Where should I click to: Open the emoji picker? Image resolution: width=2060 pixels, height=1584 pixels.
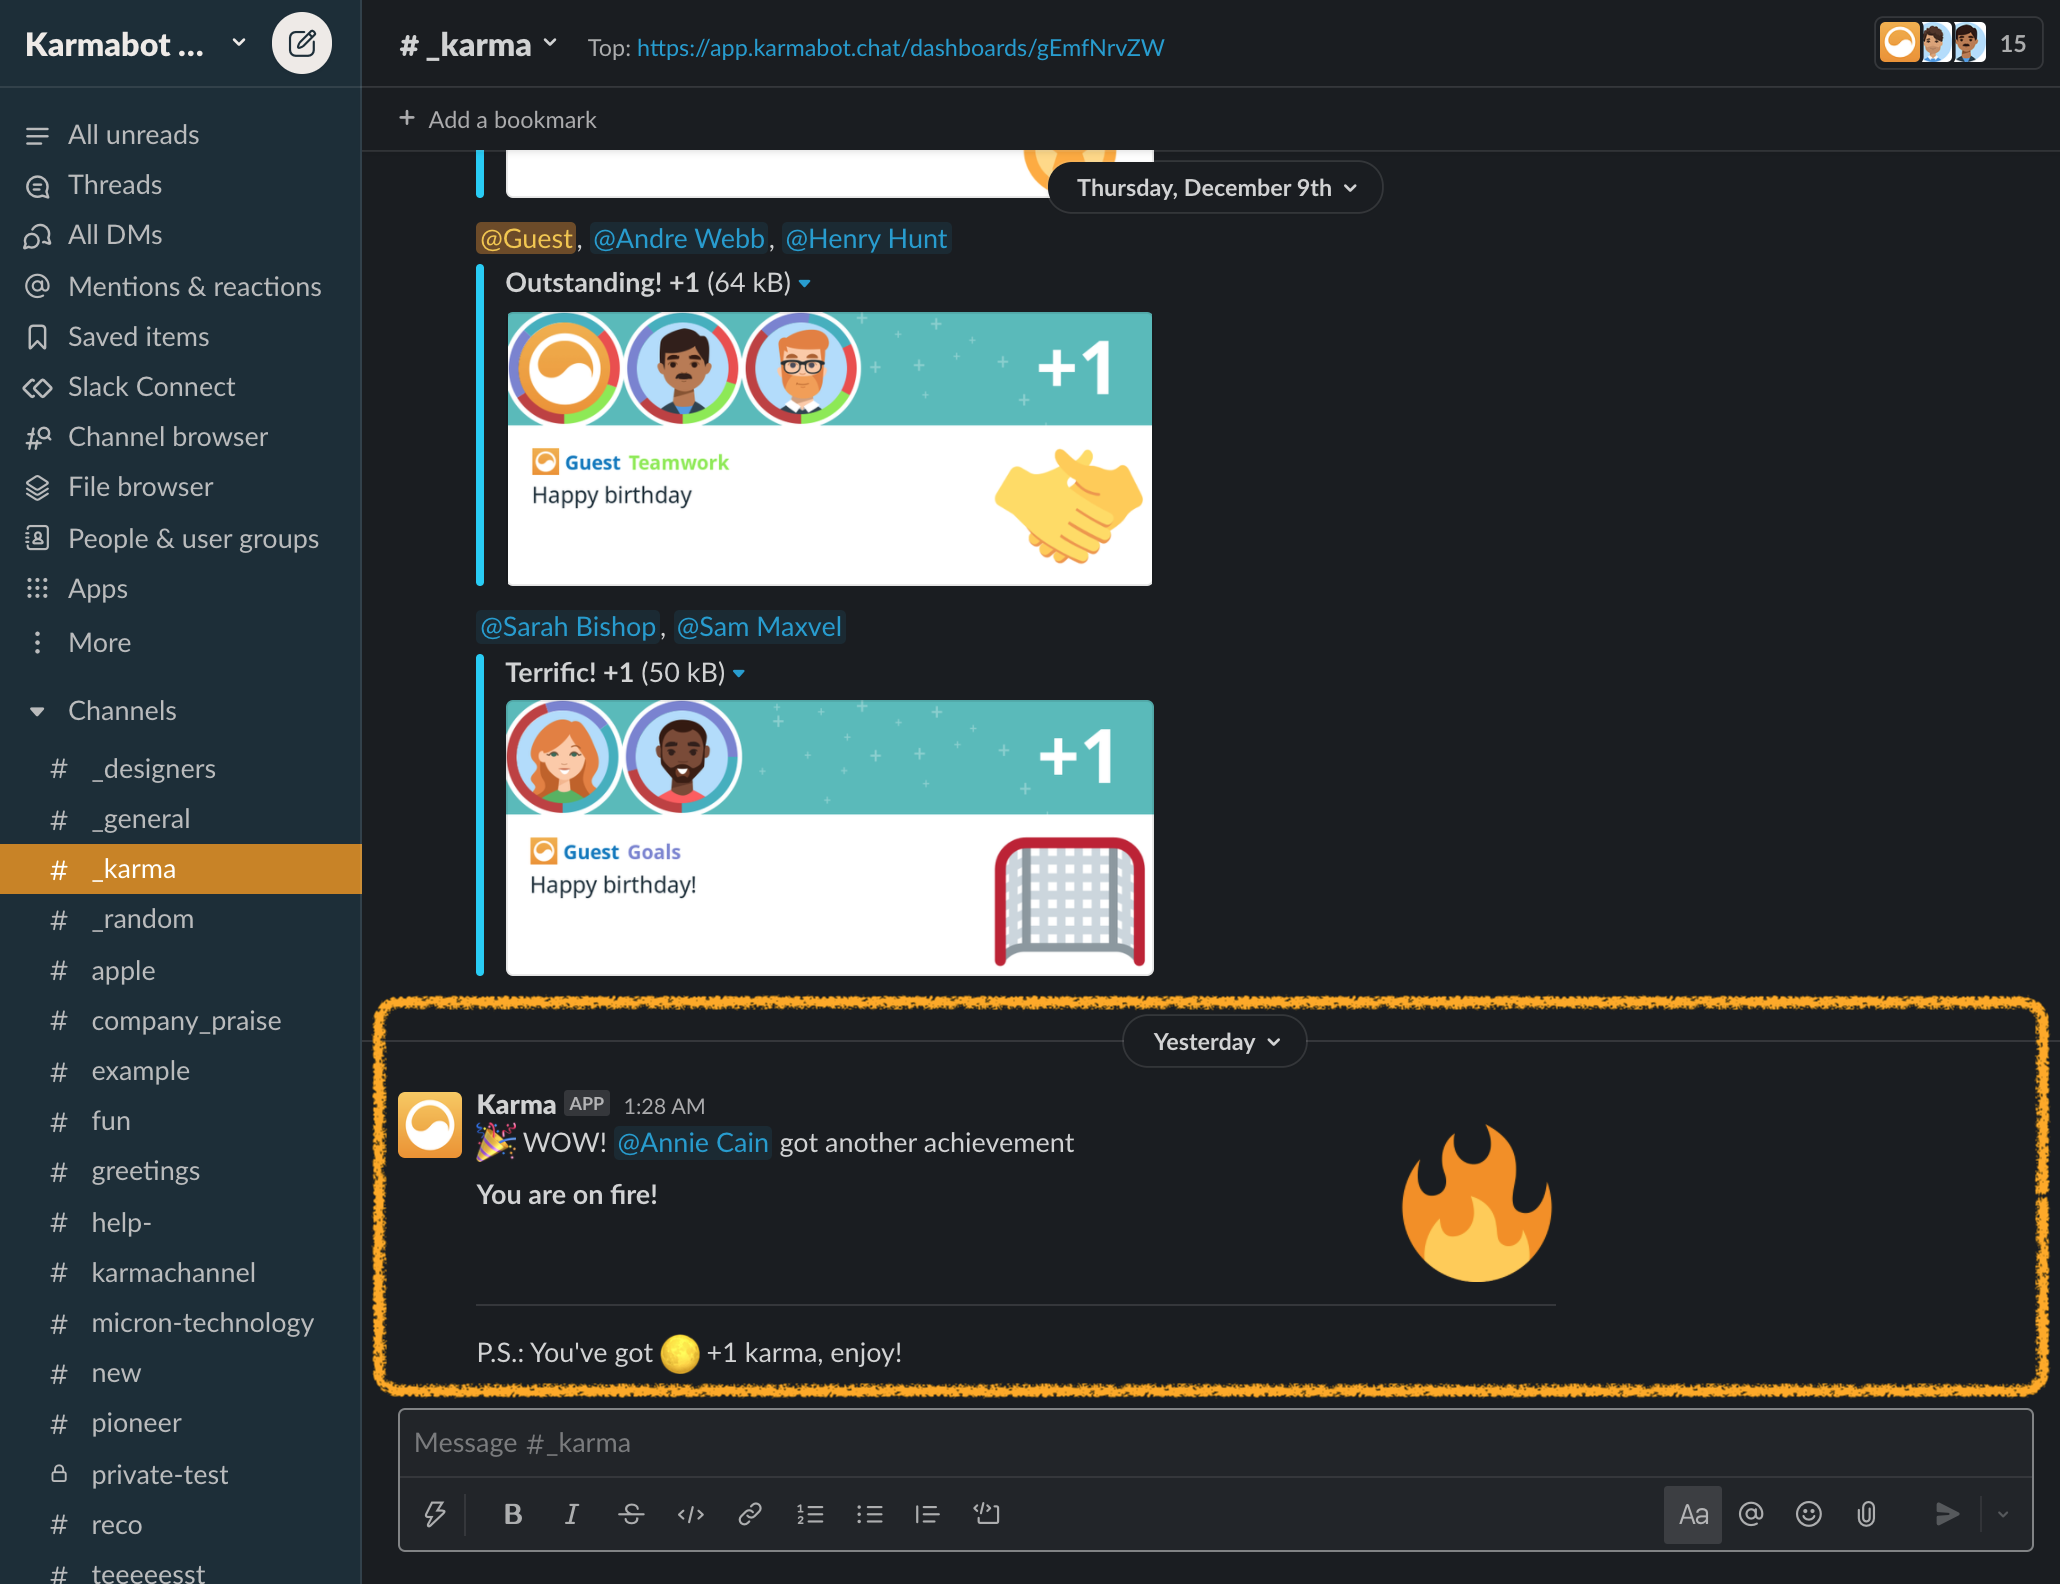(x=1808, y=1514)
